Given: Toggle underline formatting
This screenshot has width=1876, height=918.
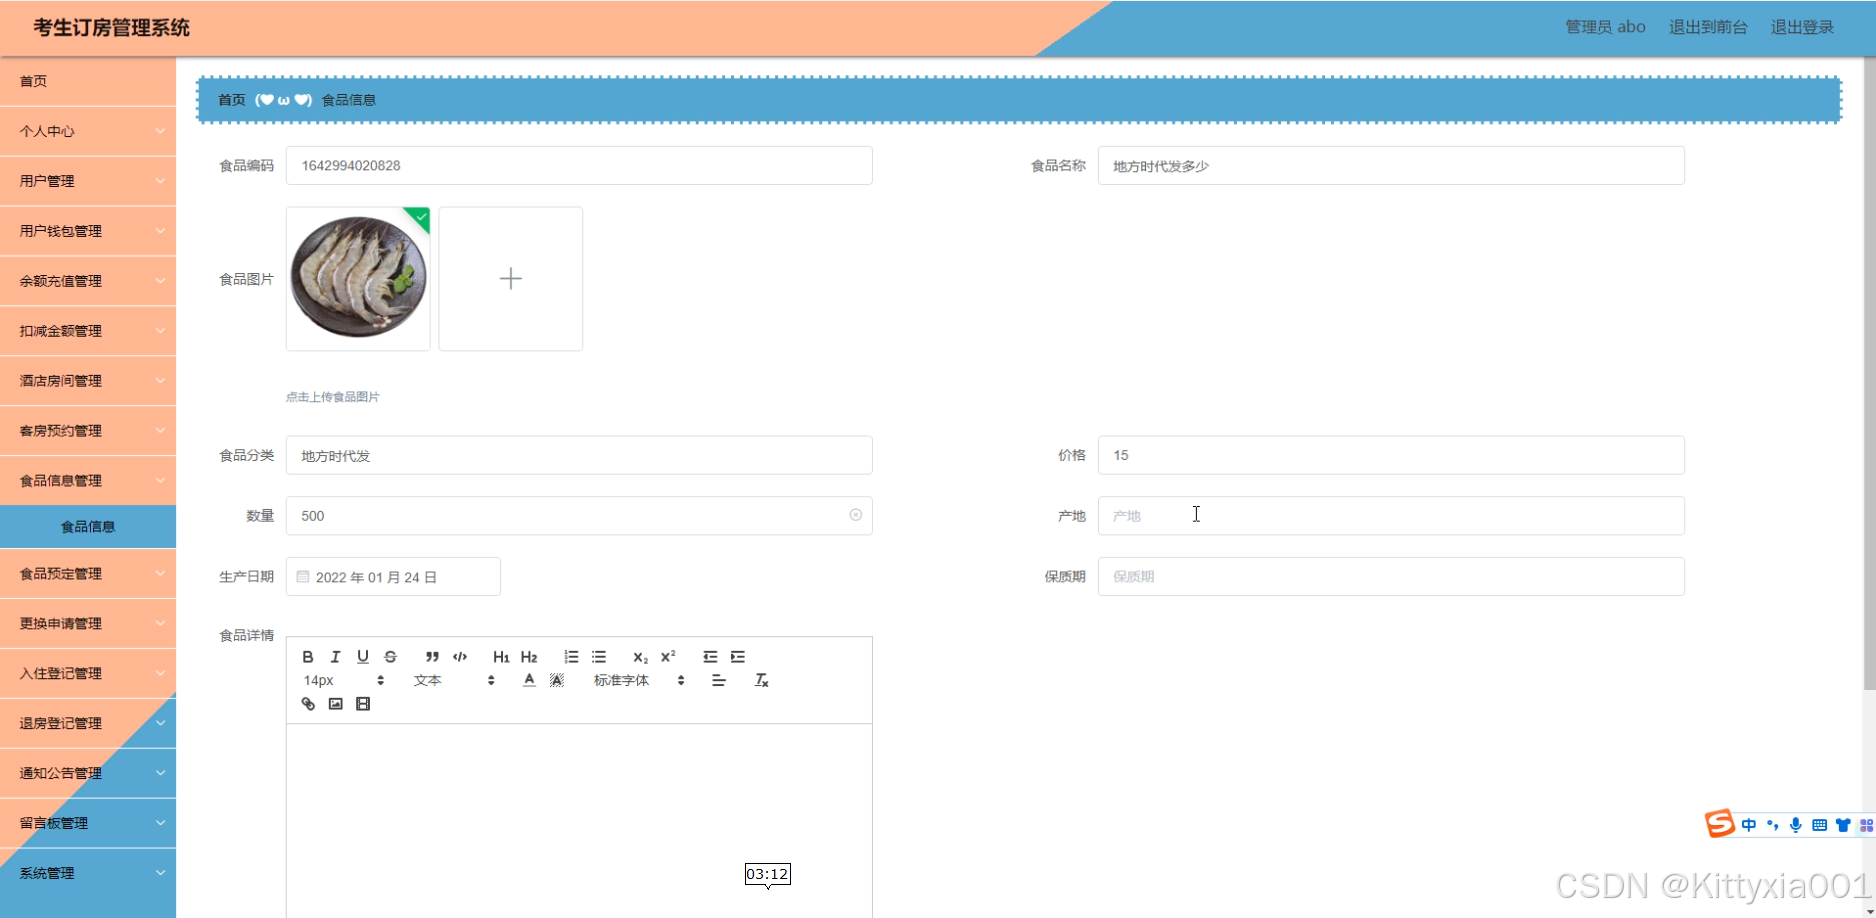Looking at the screenshot, I should 363,657.
